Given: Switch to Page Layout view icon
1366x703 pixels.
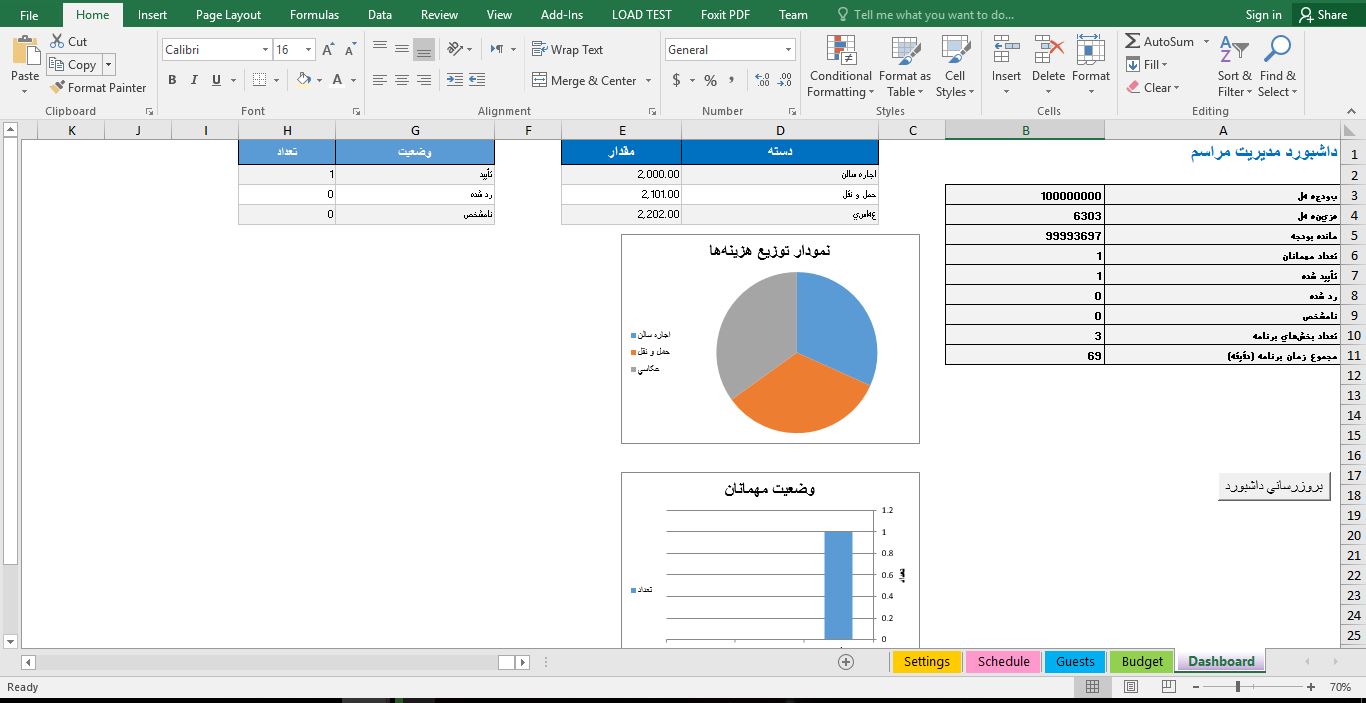Looking at the screenshot, I should pyautogui.click(x=1130, y=687).
